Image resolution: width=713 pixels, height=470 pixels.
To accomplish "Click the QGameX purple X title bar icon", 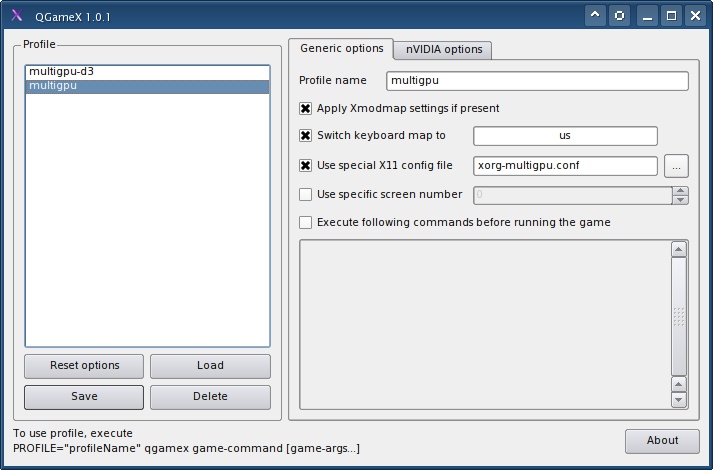I will tap(17, 15).
